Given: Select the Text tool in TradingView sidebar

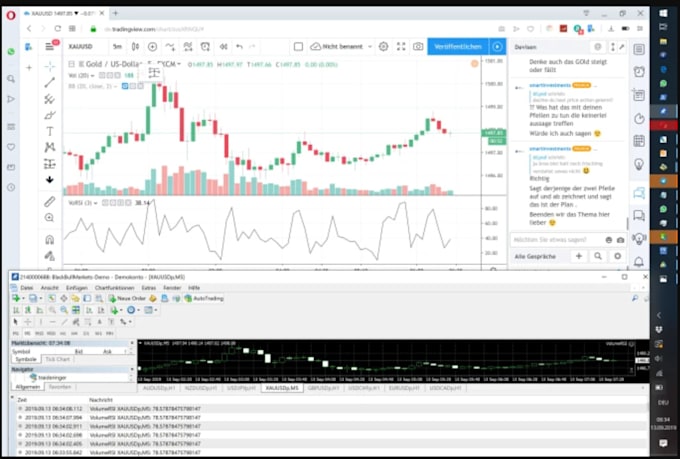Looking at the screenshot, I should (49, 131).
